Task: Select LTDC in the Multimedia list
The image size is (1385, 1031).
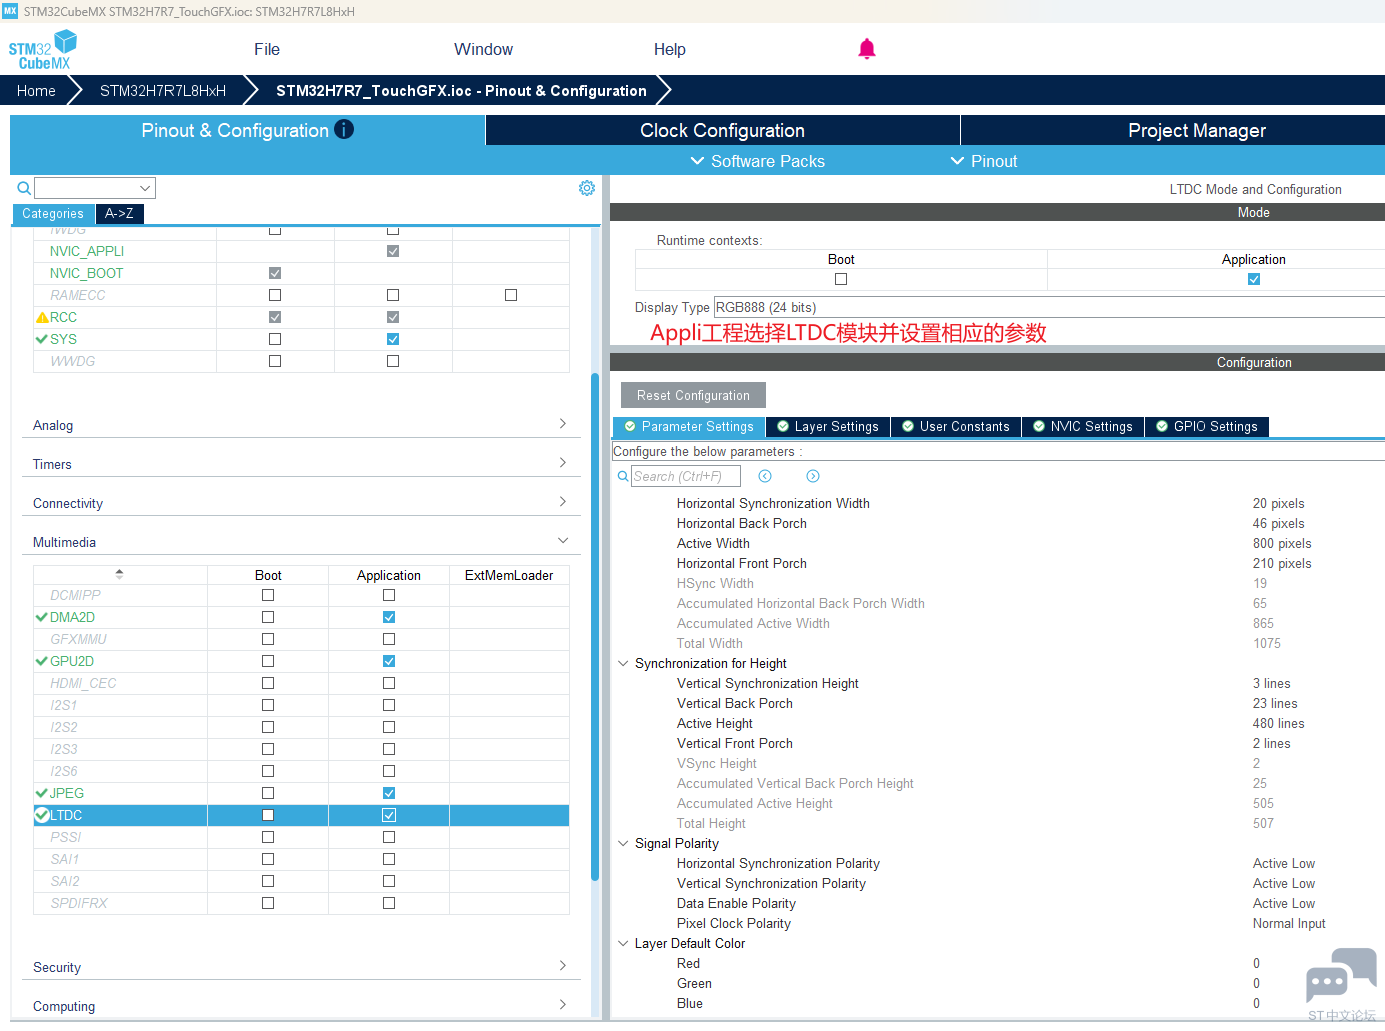Action: coord(66,815)
